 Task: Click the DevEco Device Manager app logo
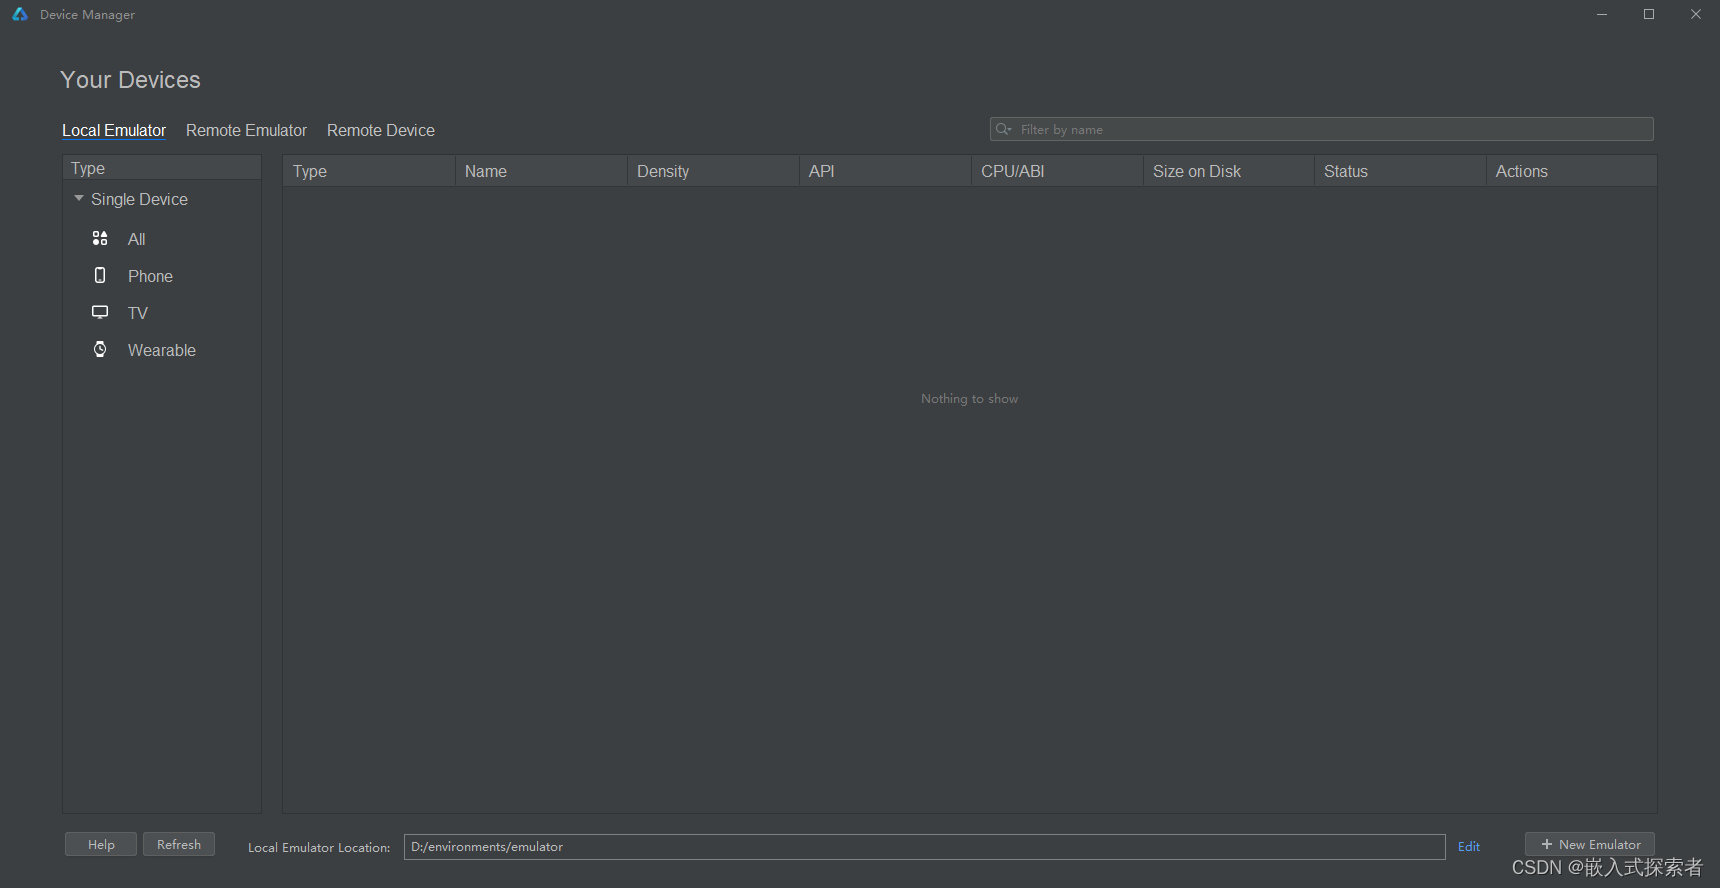[20, 14]
